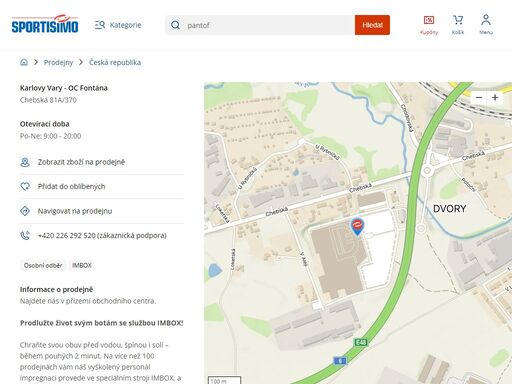Open the Česká republika breadcrumb link

coord(115,62)
